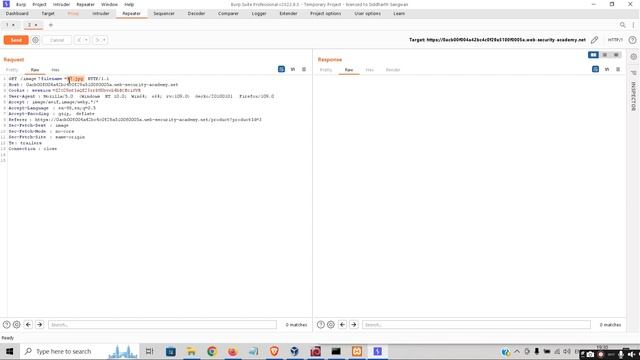The height and width of the screenshot is (360, 640).
Task: Open the request editor options menu
Action: (304, 69)
